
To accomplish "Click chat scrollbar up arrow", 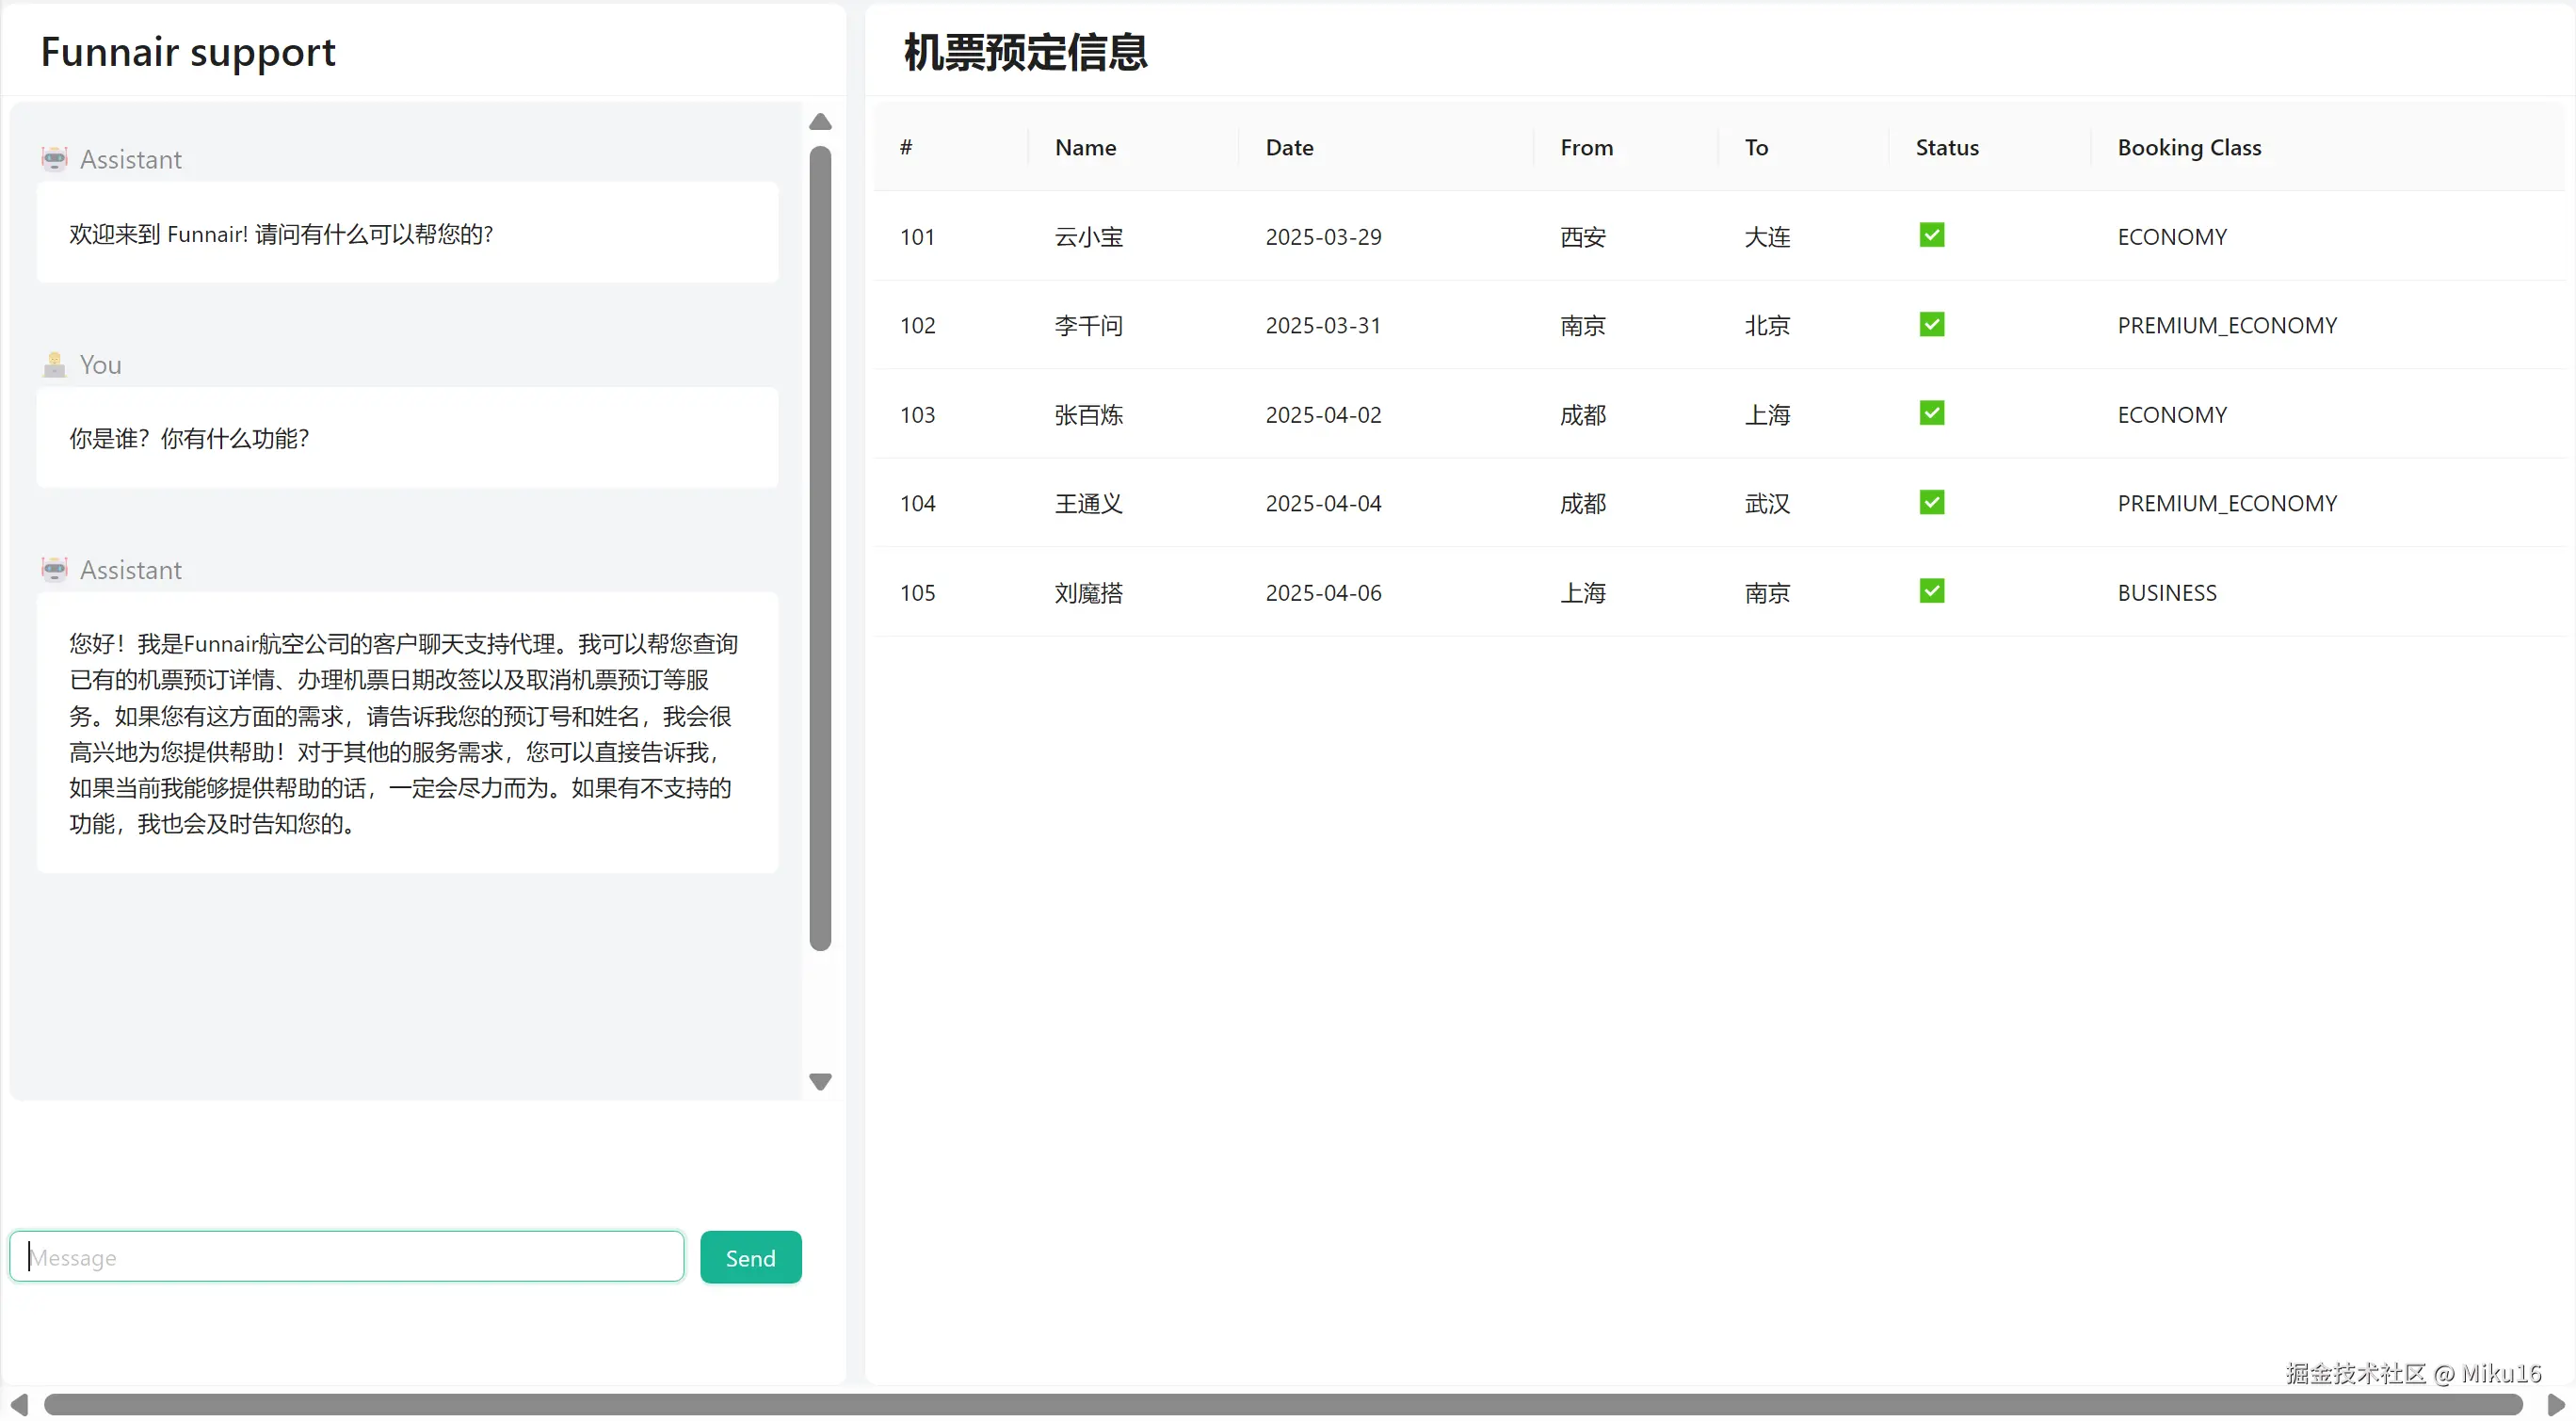I will [x=820, y=122].
